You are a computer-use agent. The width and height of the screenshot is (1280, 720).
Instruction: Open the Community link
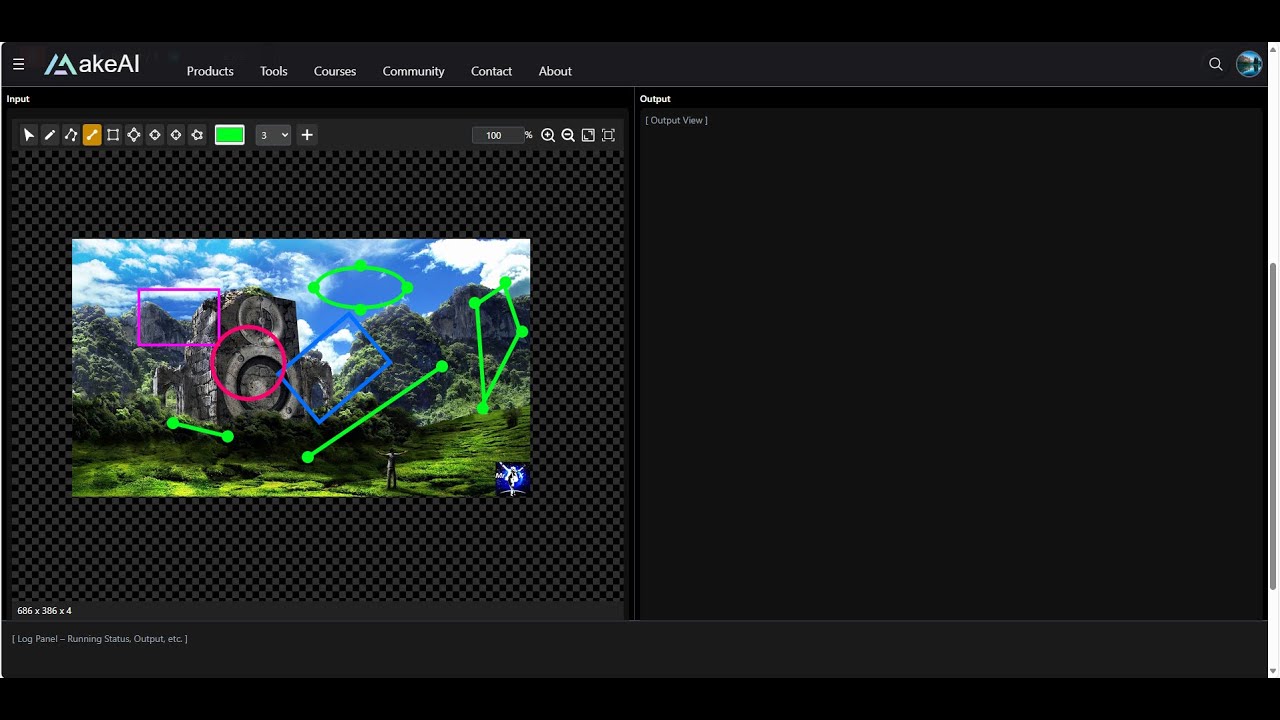pos(413,71)
